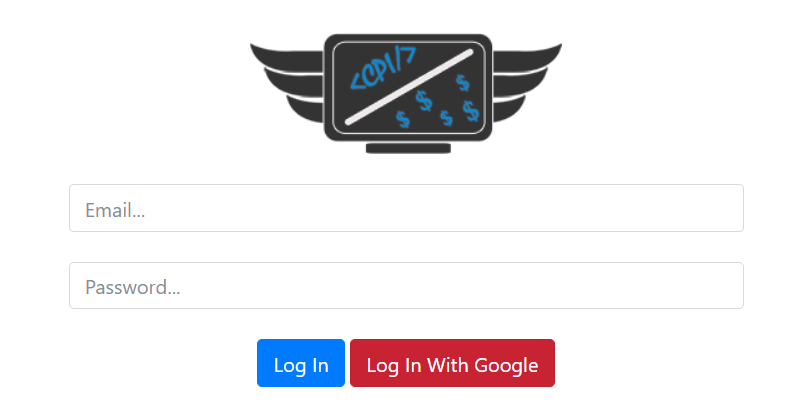Click the "Password..." placeholder text
Image resolution: width=801 pixels, height=407 pixels.
click(133, 287)
